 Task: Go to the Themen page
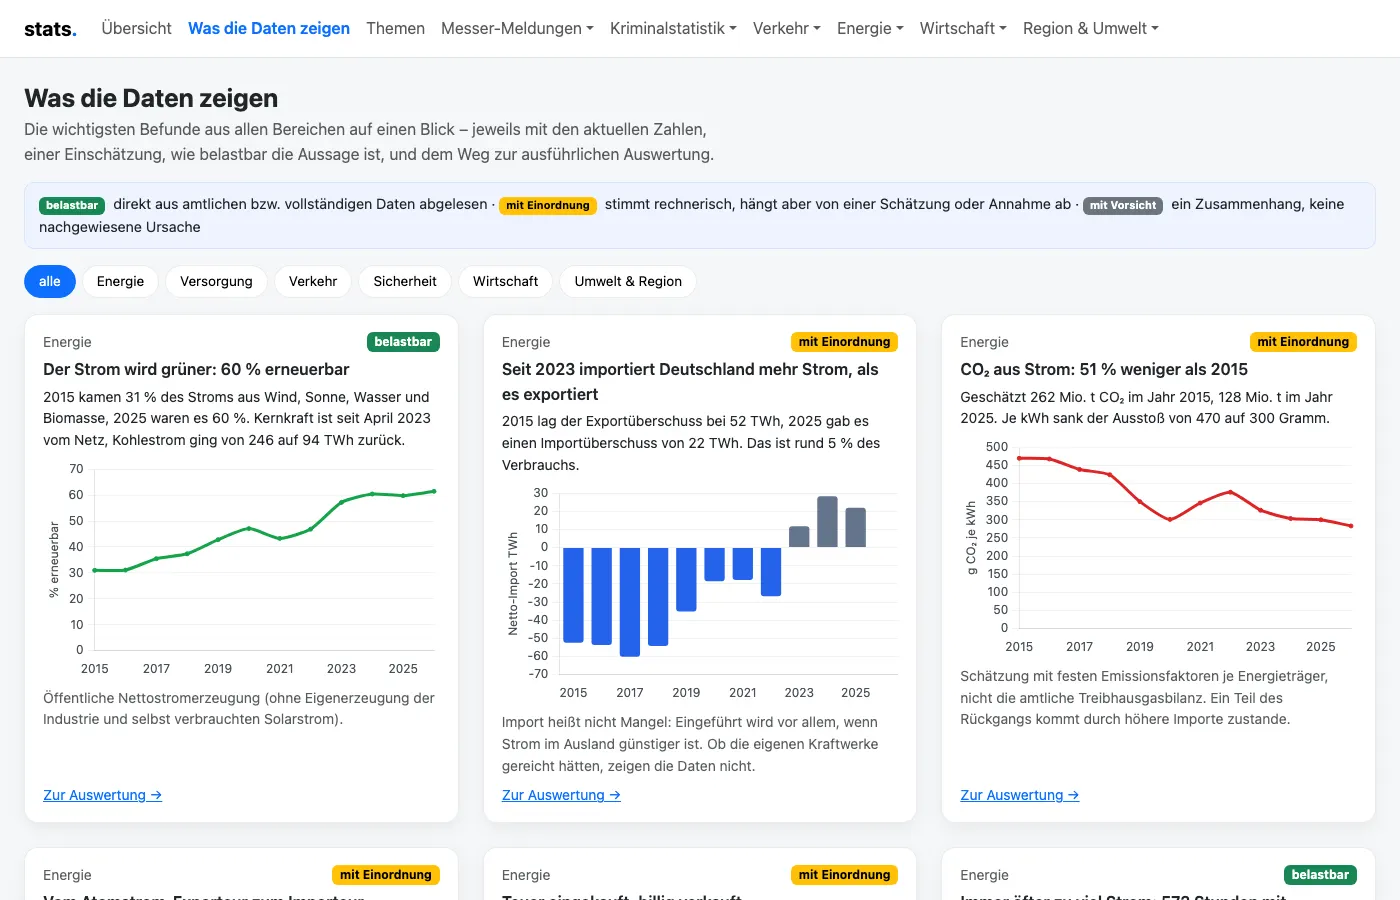[x=395, y=28]
